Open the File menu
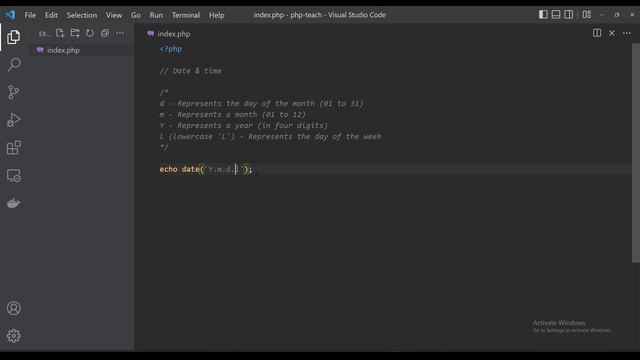This screenshot has height=360, width=640. point(30,15)
